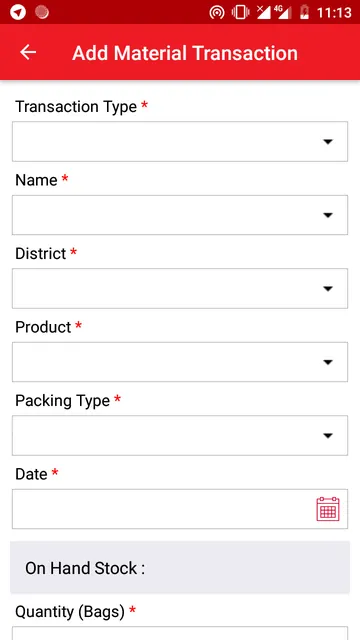Expand the Name dropdown
The height and width of the screenshot is (640, 360).
180,215
